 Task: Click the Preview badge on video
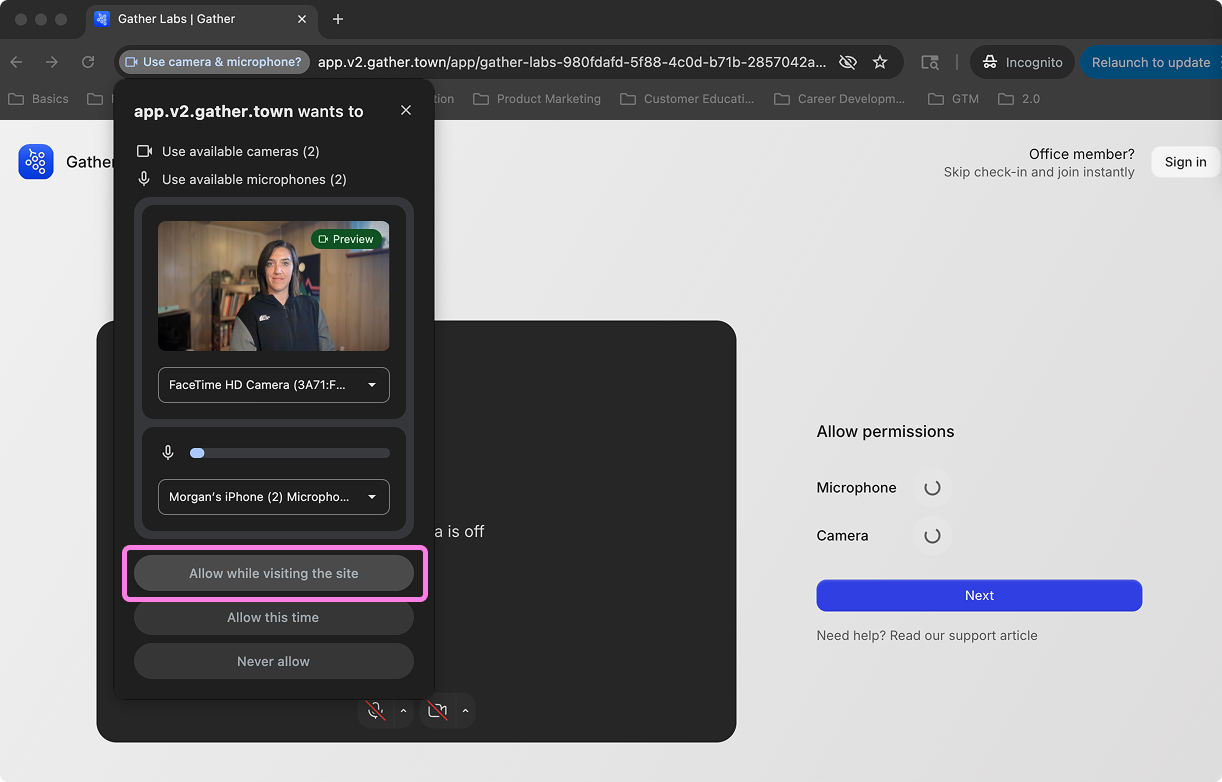[x=346, y=239]
